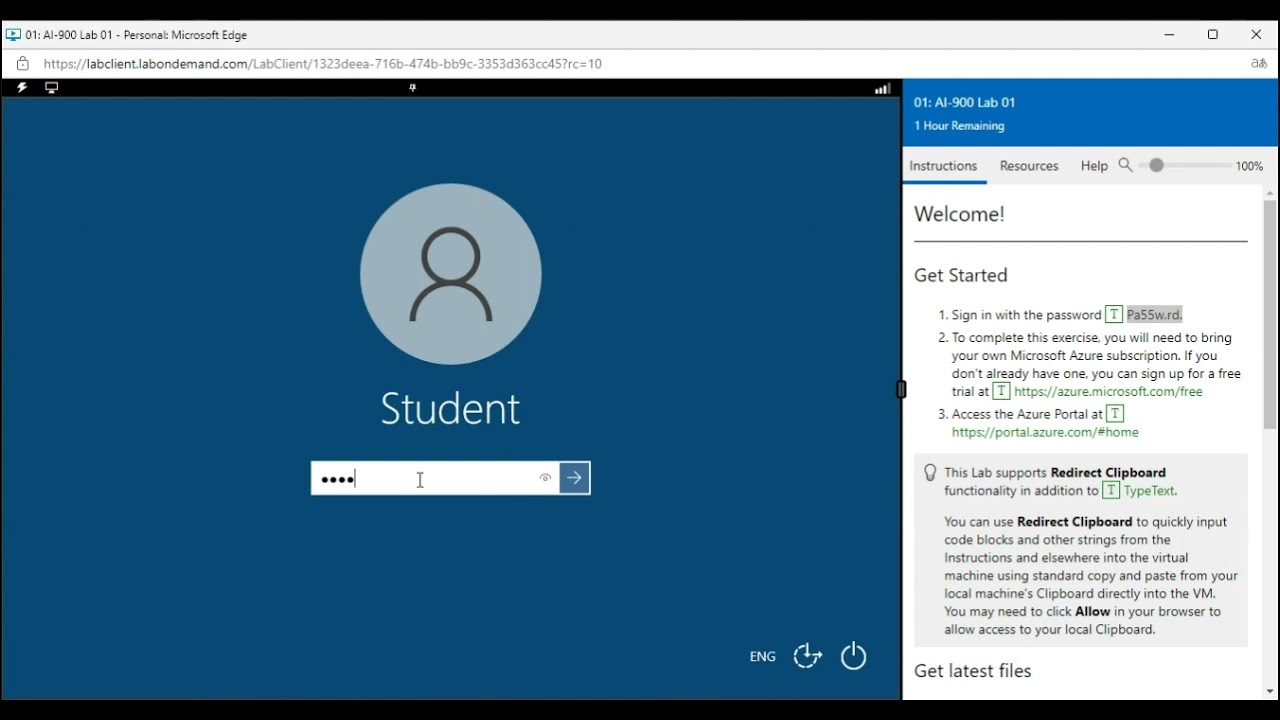Viewport: 1280px width, 720px height.
Task: Click TypeText icon before azure.microsoft.com/free
Action: click(x=1001, y=391)
